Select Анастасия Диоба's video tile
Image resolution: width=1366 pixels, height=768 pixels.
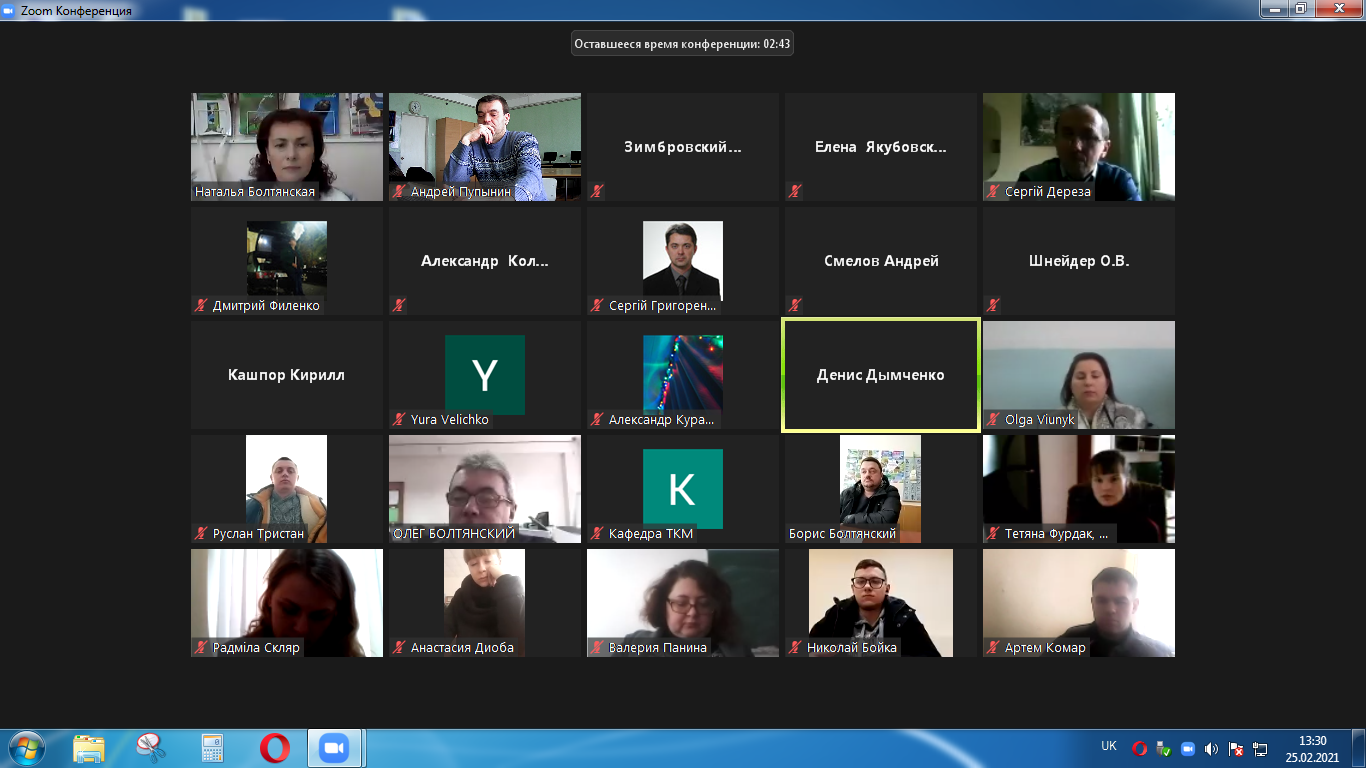(x=485, y=603)
